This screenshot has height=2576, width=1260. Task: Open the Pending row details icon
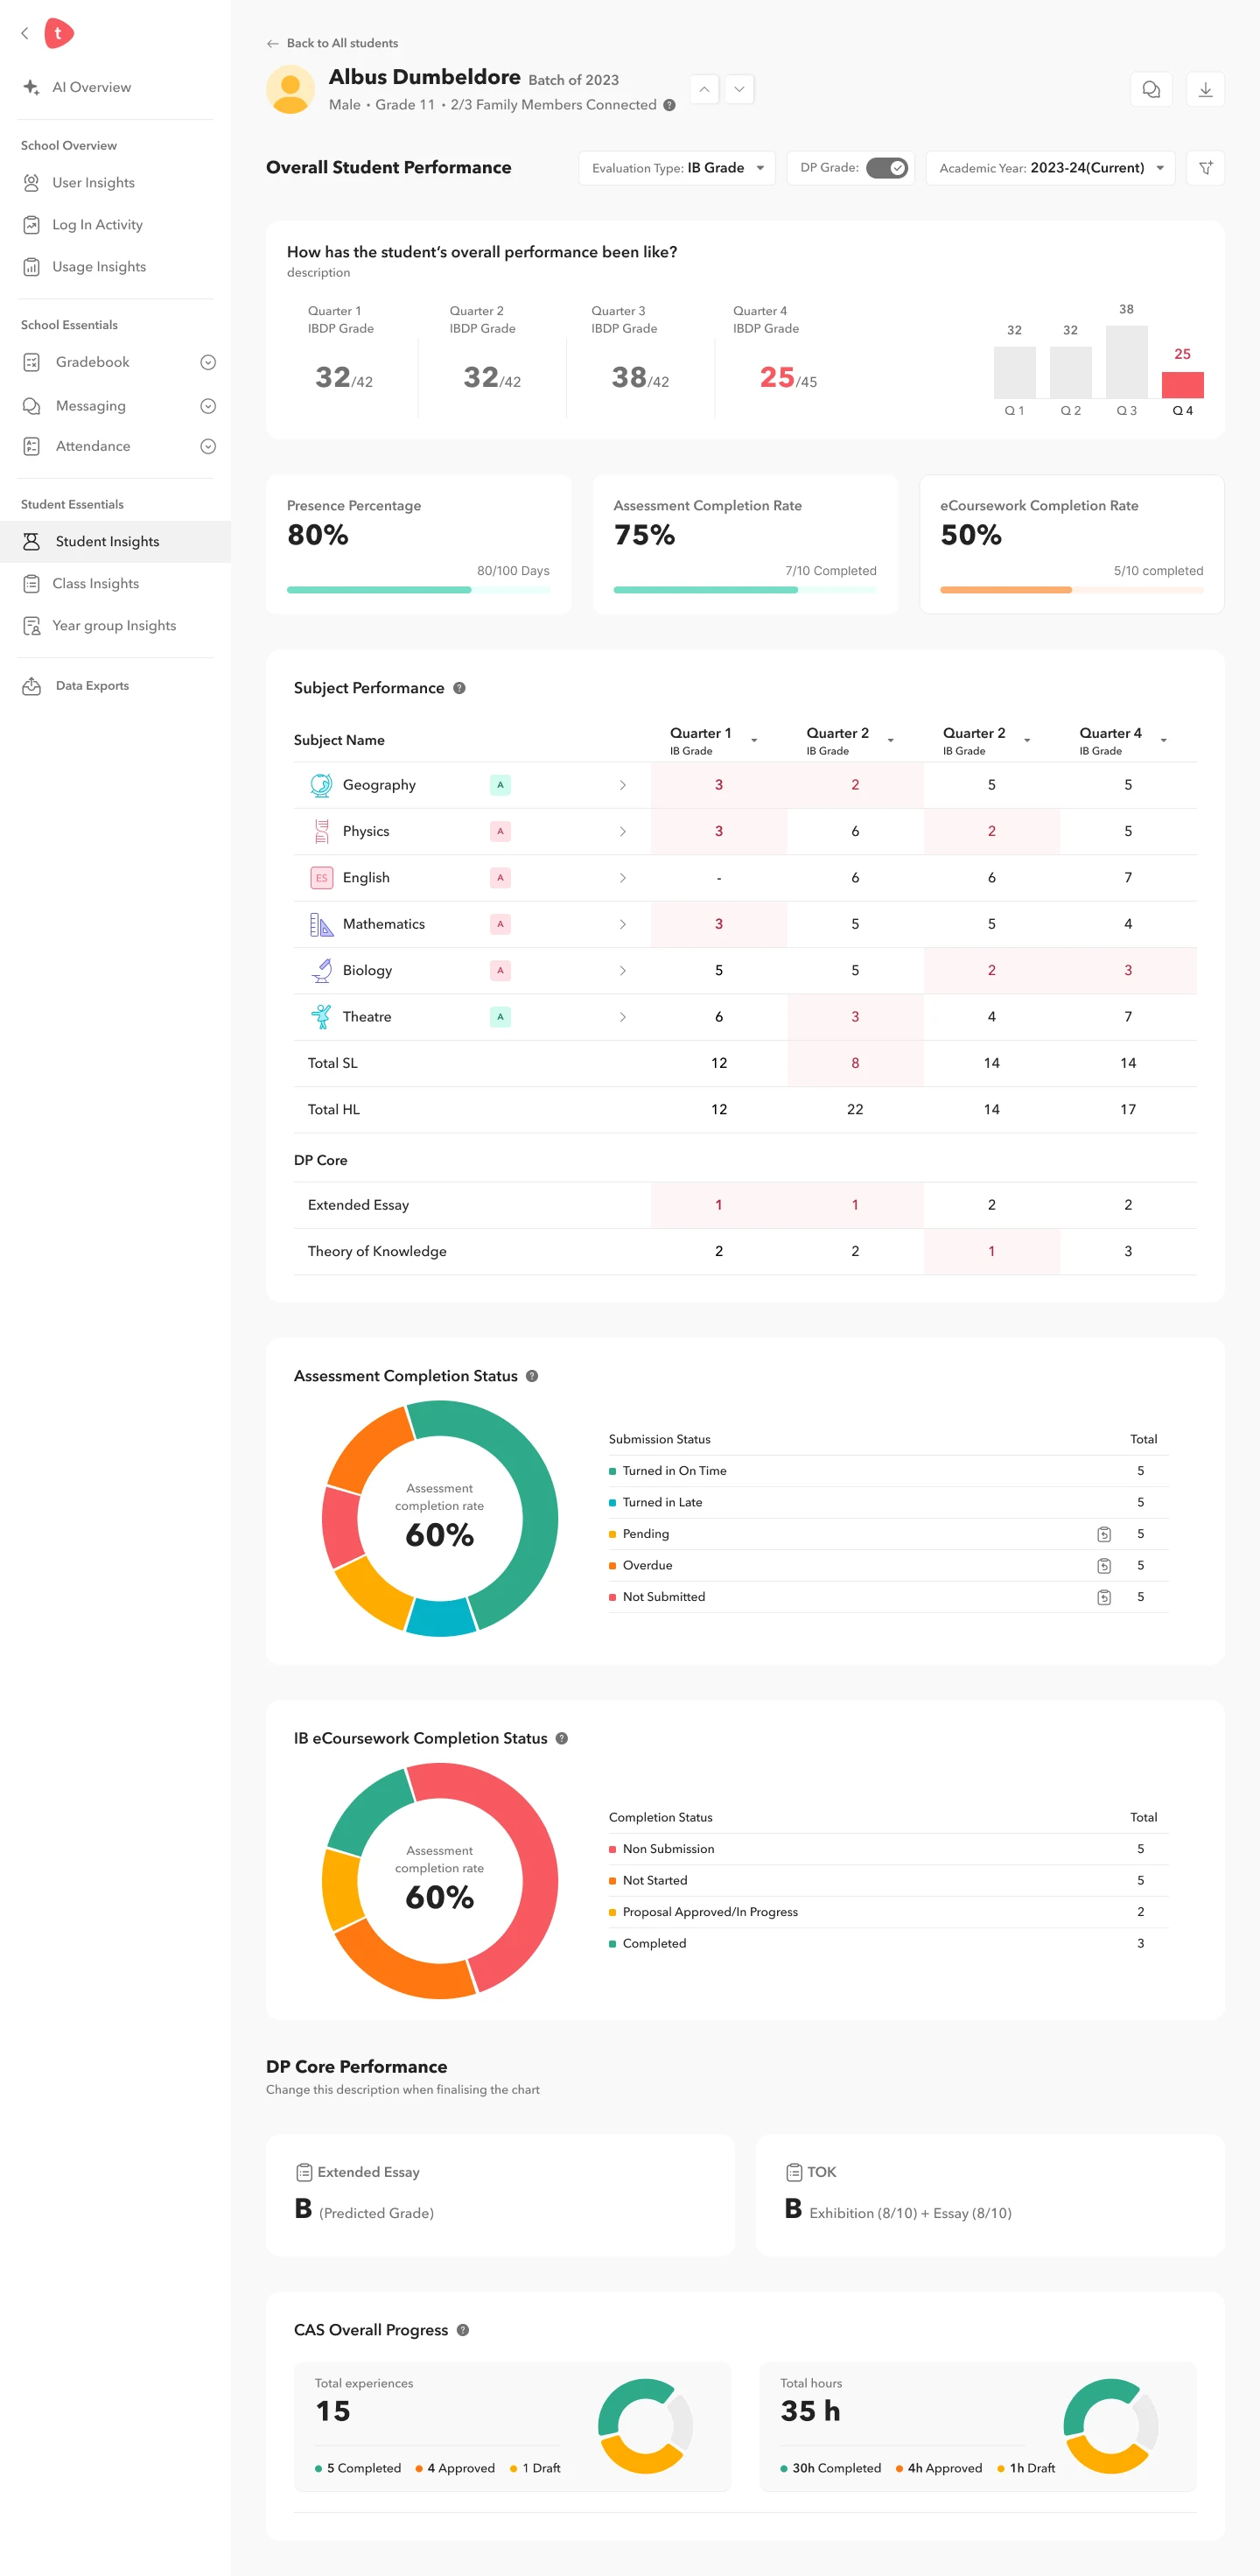(1104, 1534)
